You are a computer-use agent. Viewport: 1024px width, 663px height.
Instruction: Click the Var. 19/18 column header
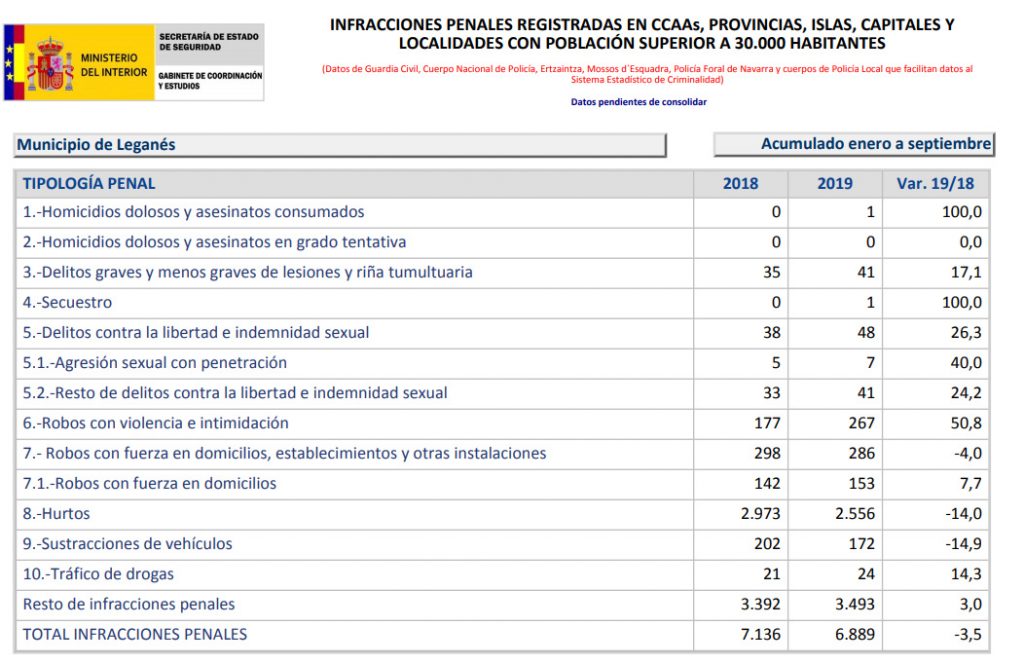click(x=935, y=184)
